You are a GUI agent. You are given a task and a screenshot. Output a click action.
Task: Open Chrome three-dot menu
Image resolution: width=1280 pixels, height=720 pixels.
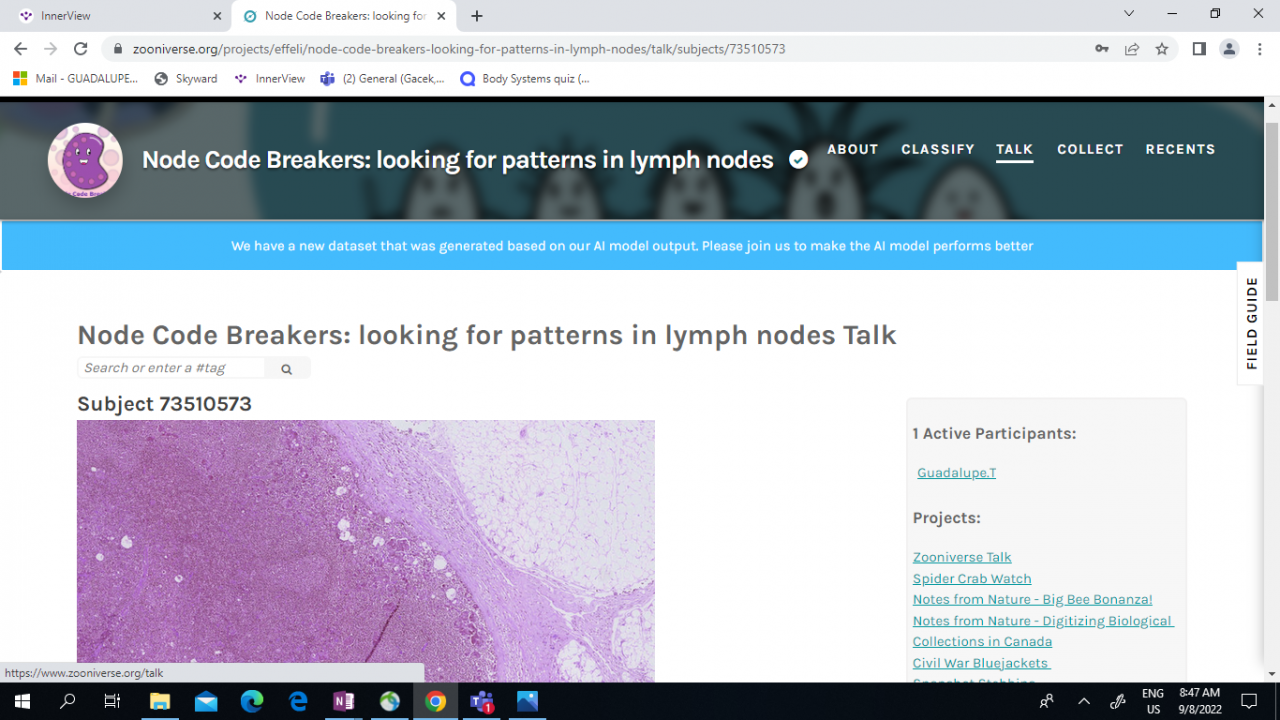click(x=1258, y=49)
